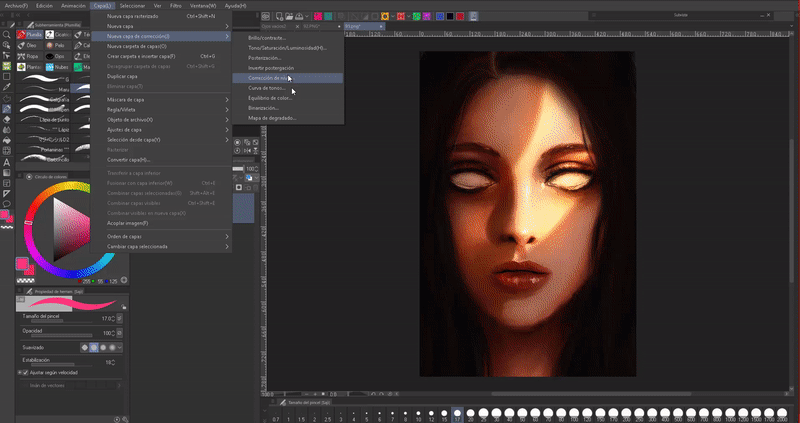This screenshot has height=423, width=800.
Task: Click the open file folder icon
Action: tap(288, 17)
